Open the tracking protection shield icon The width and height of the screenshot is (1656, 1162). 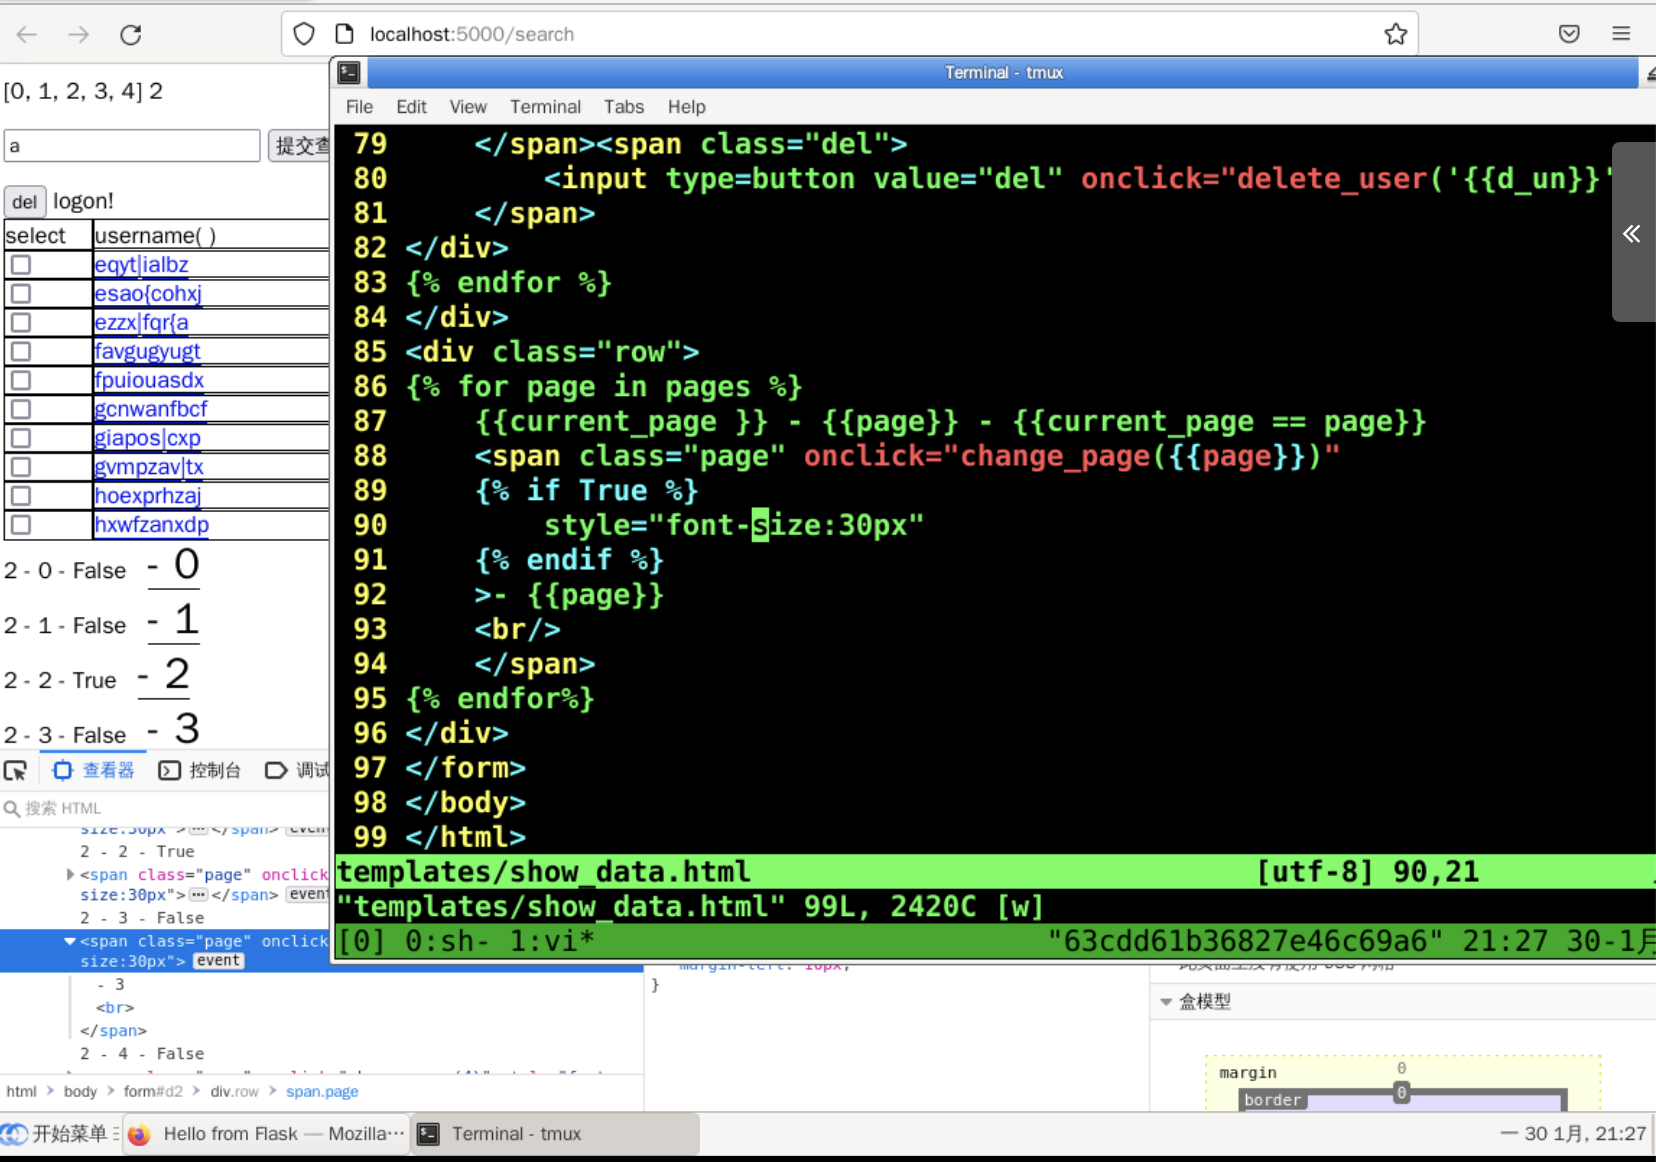pyautogui.click(x=304, y=34)
